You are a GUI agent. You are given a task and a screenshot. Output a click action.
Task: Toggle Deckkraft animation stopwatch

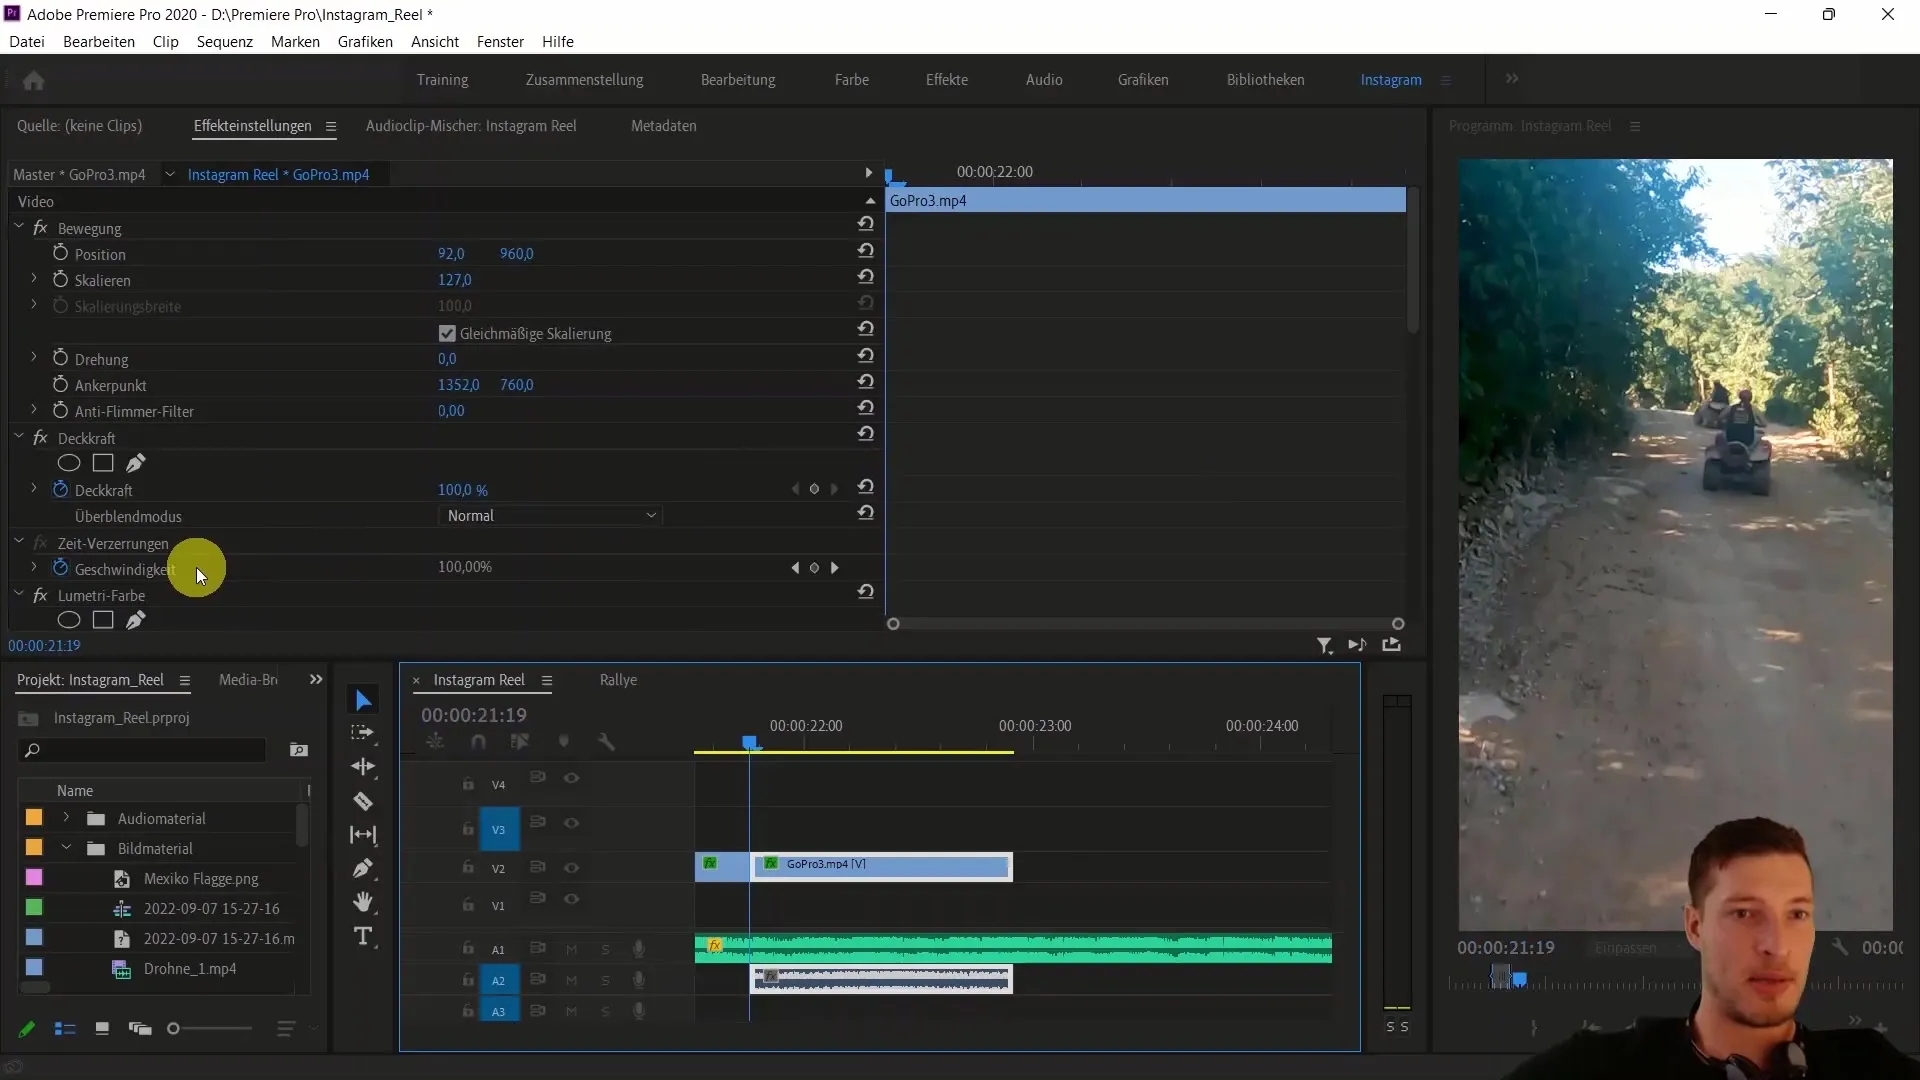[x=60, y=489]
